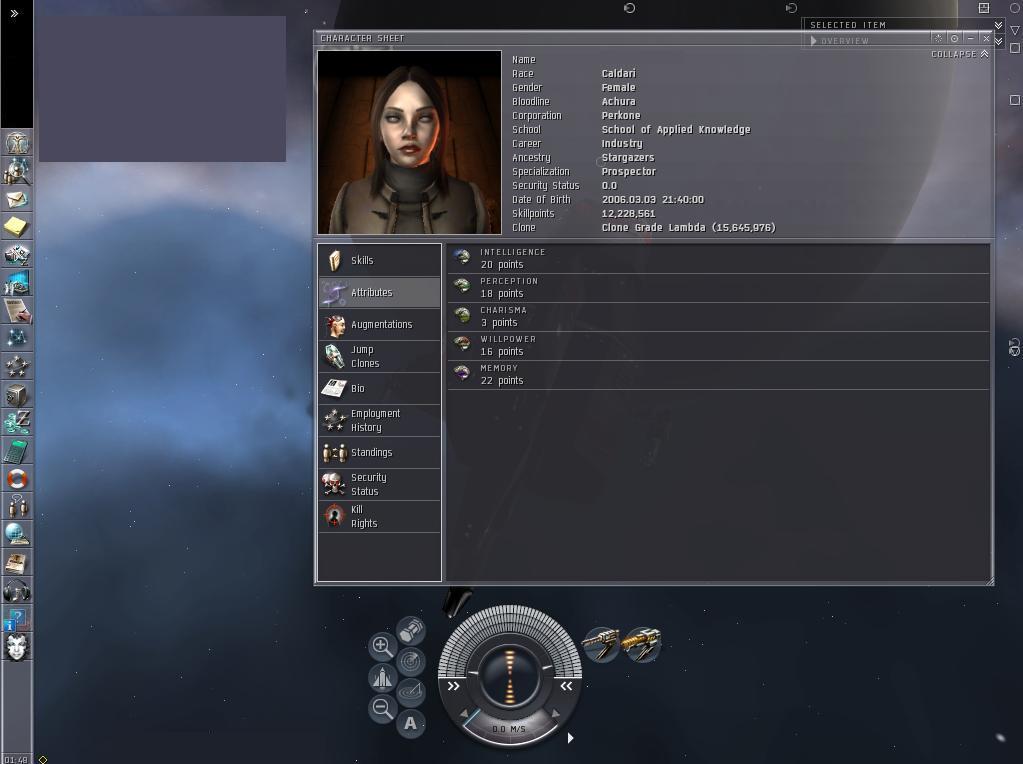Select the Intelligence 20 points row
Viewport: 1023px width, 764px height.
(718, 259)
